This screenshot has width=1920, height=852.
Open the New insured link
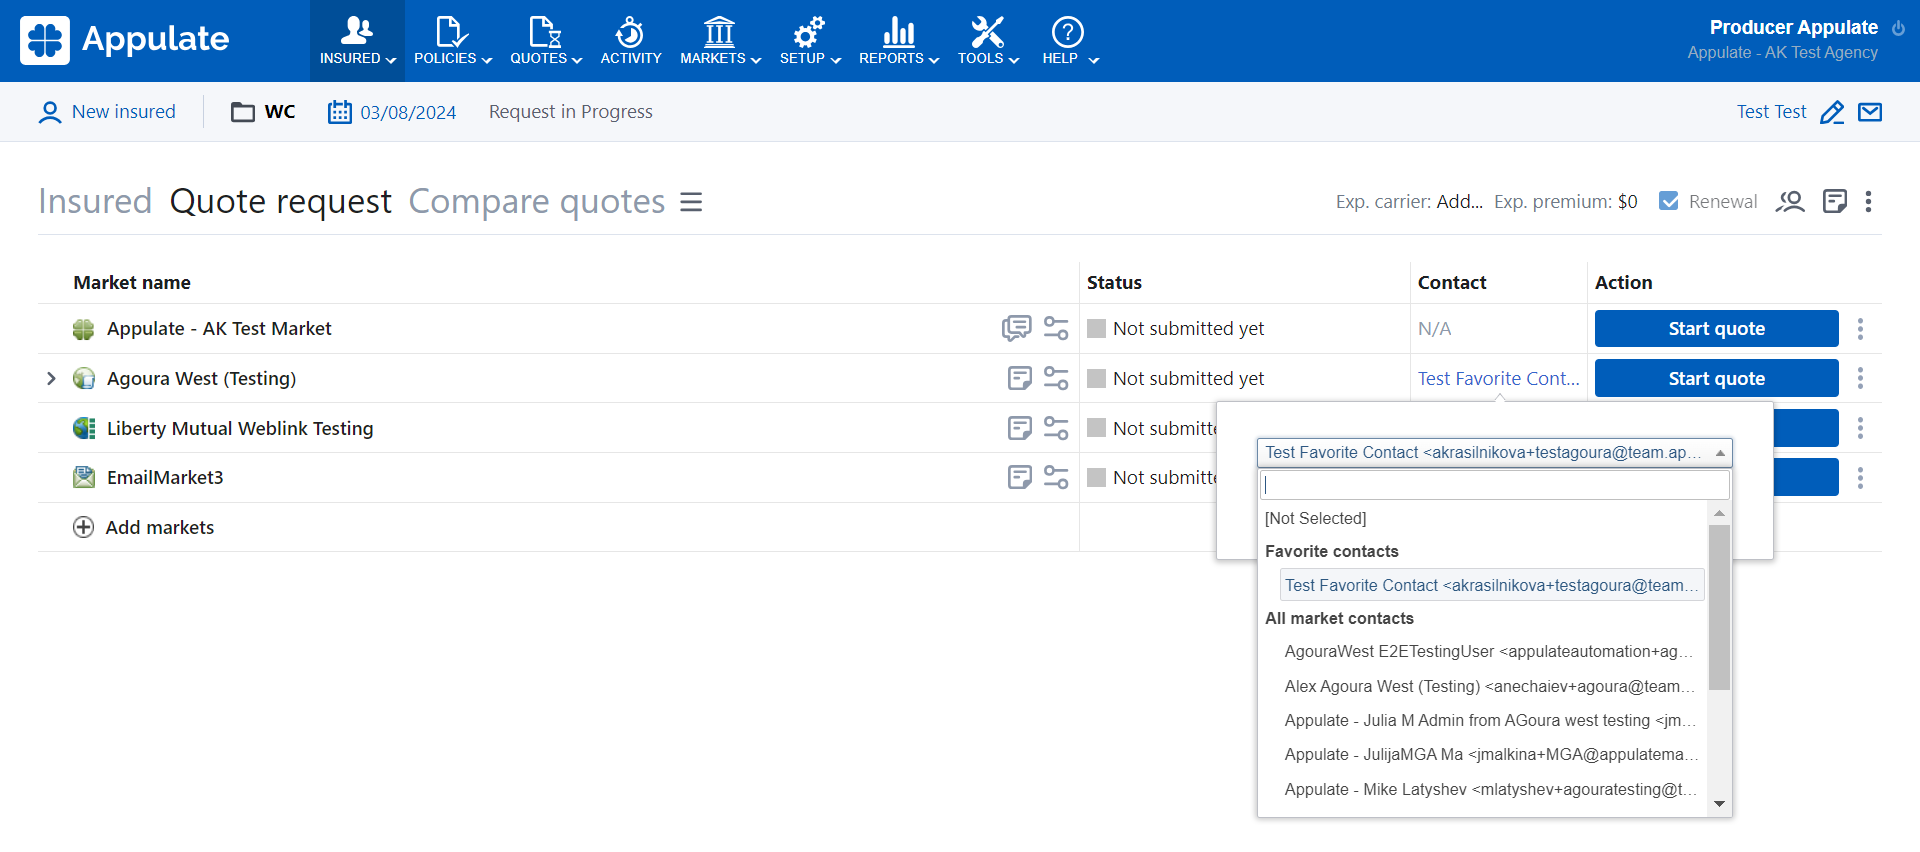(107, 112)
